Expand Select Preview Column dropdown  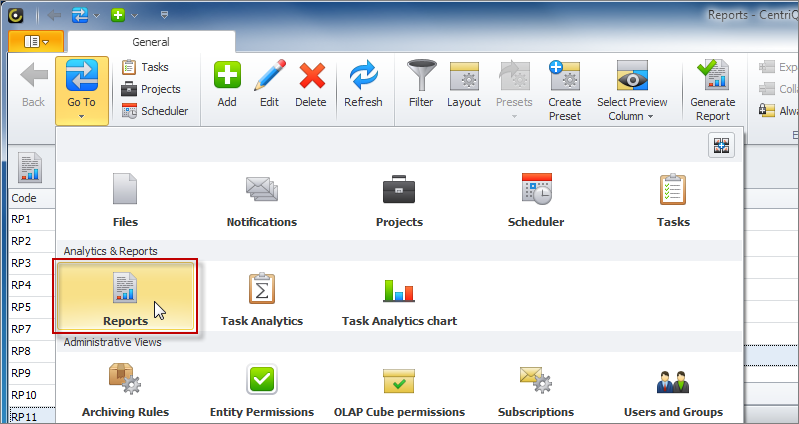click(x=632, y=91)
